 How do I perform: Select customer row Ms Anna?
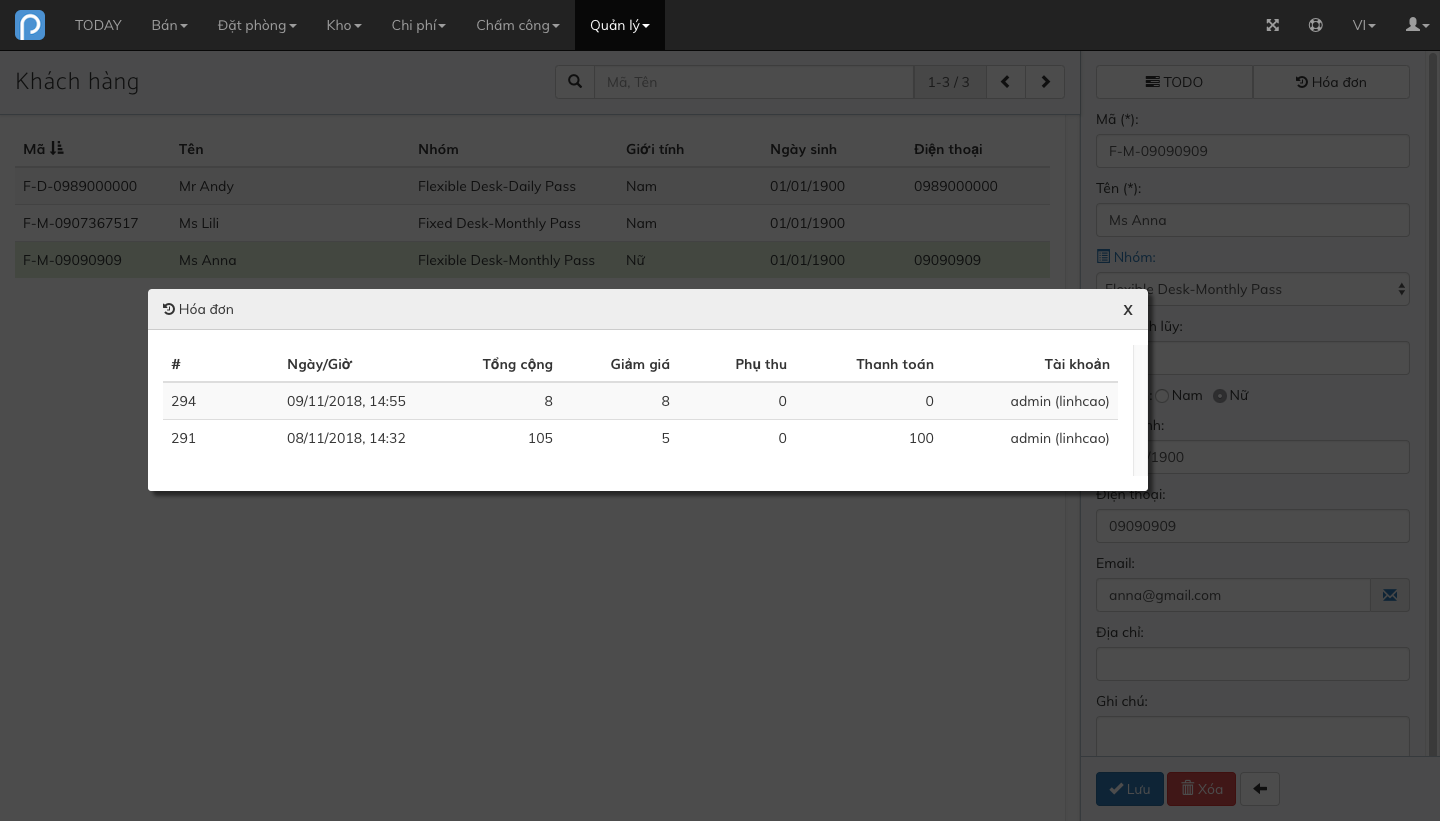coord(532,260)
